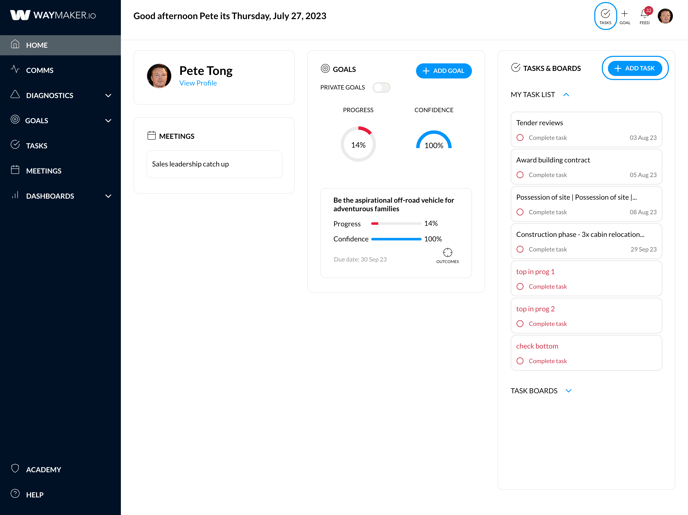Click the Tasks checkmark icon in sidebar
The image size is (688, 515).
(x=15, y=144)
